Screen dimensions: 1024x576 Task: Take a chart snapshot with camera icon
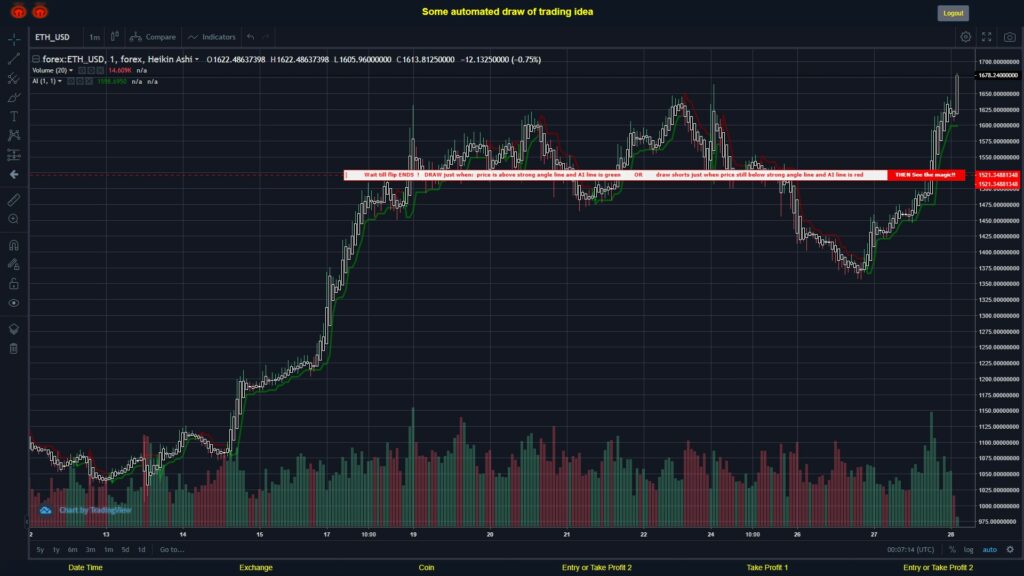pos(1010,37)
